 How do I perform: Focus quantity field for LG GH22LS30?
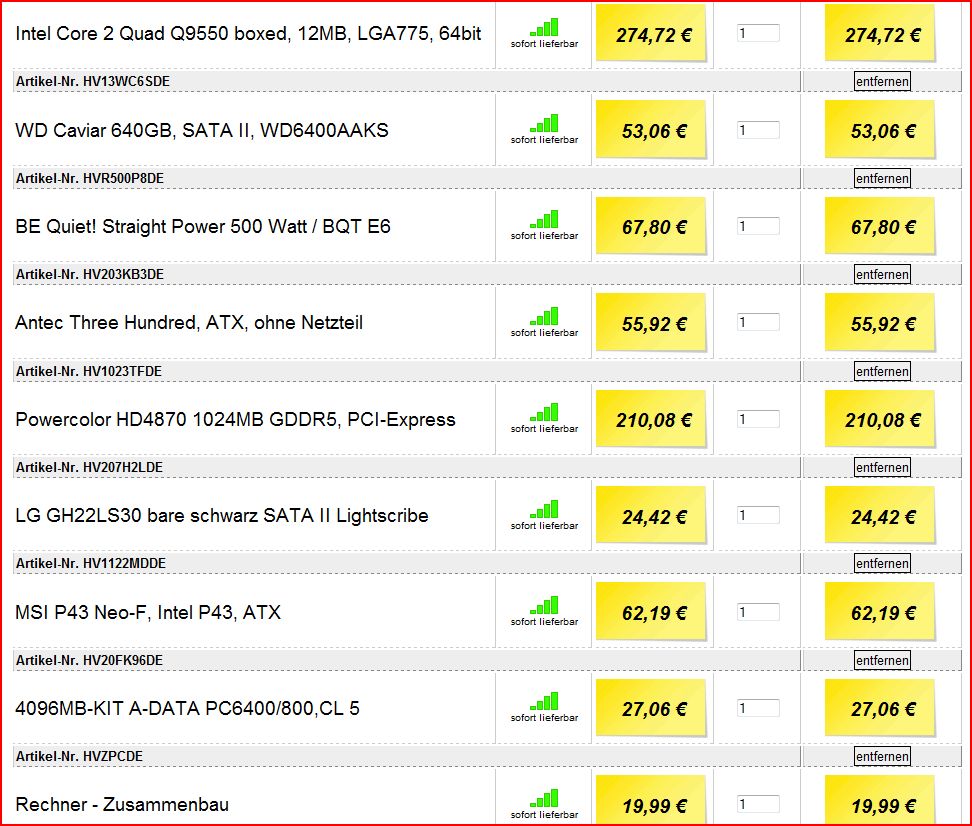tap(758, 515)
